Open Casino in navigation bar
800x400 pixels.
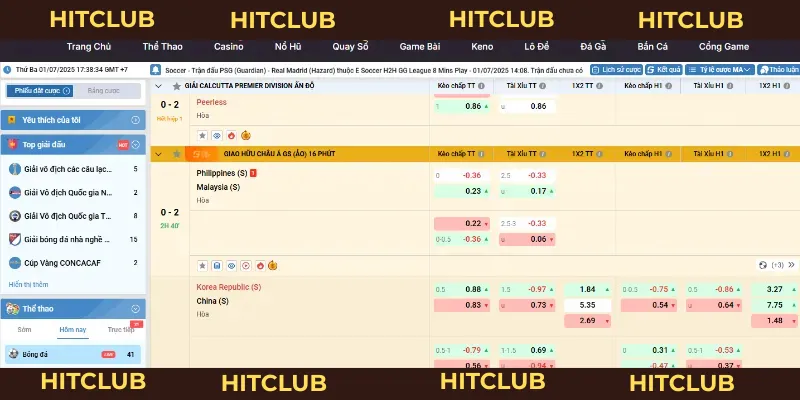click(229, 46)
